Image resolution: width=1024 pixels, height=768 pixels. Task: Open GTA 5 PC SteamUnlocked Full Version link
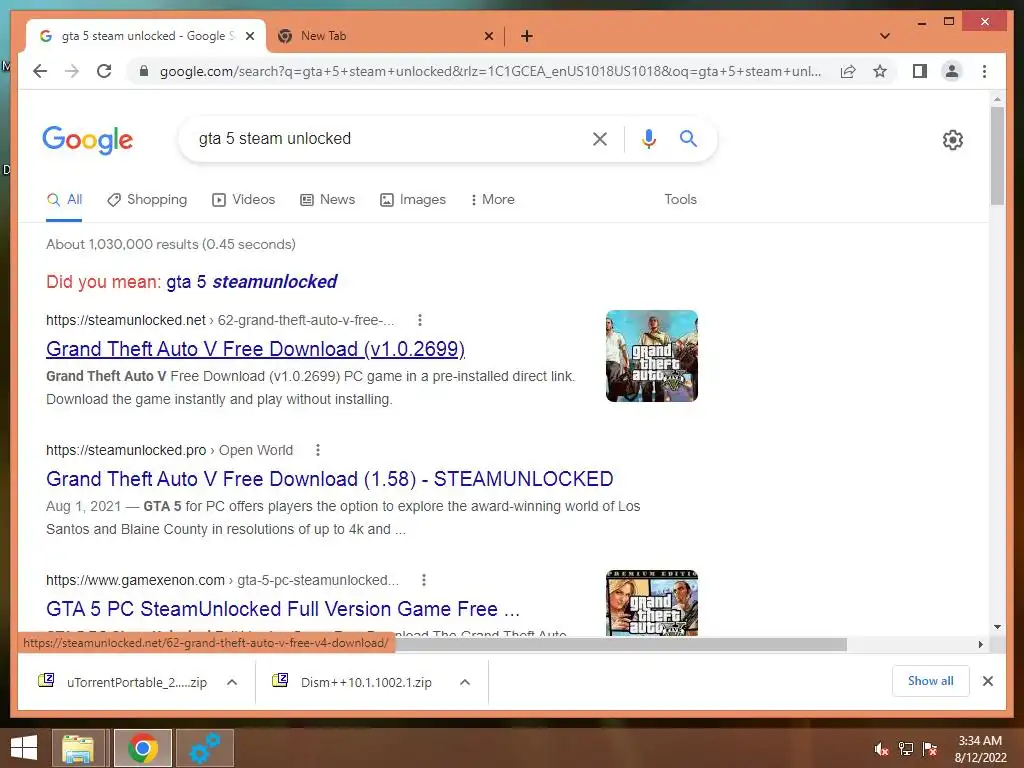pyautogui.click(x=283, y=609)
